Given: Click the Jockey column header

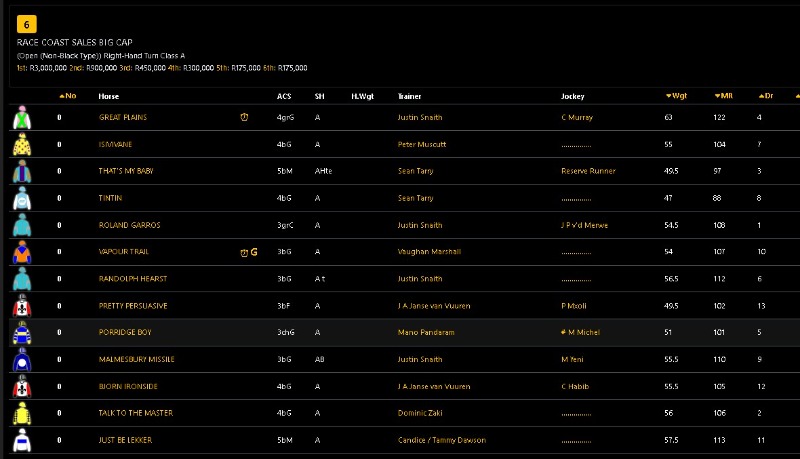Looking at the screenshot, I should (x=573, y=96).
